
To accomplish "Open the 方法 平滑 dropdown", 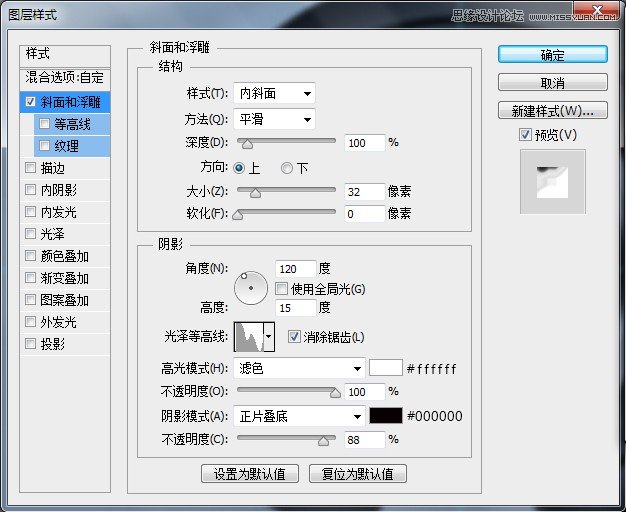I will click(x=274, y=119).
